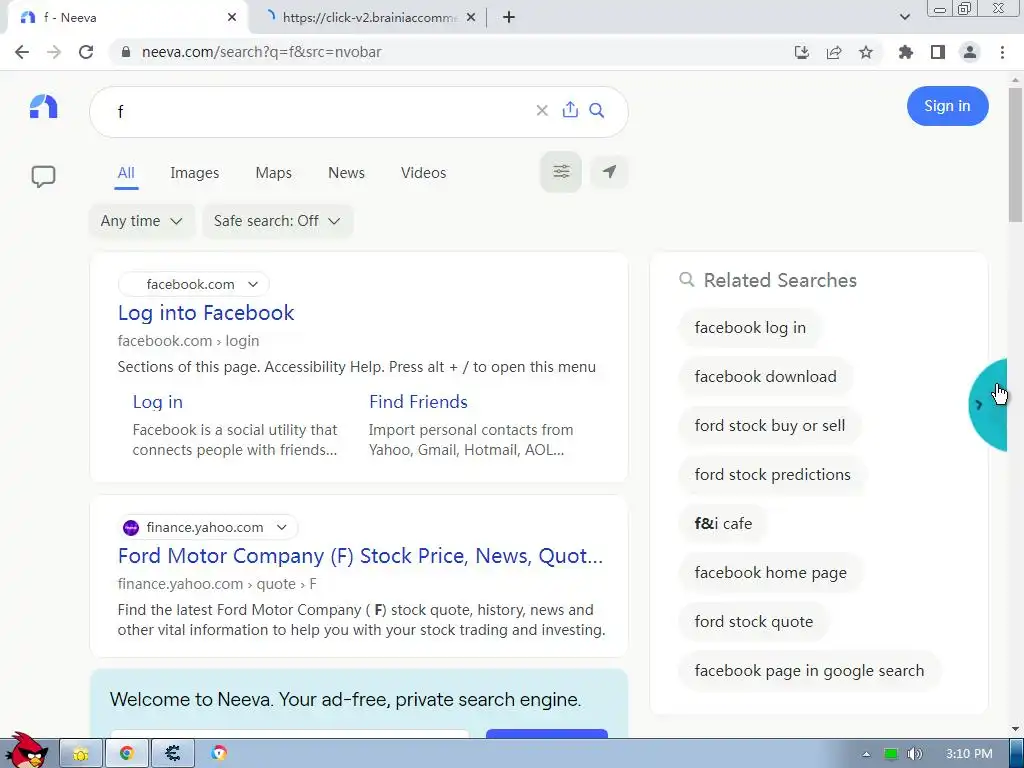Click the location arrow icon
The width and height of the screenshot is (1024, 768).
coord(609,172)
